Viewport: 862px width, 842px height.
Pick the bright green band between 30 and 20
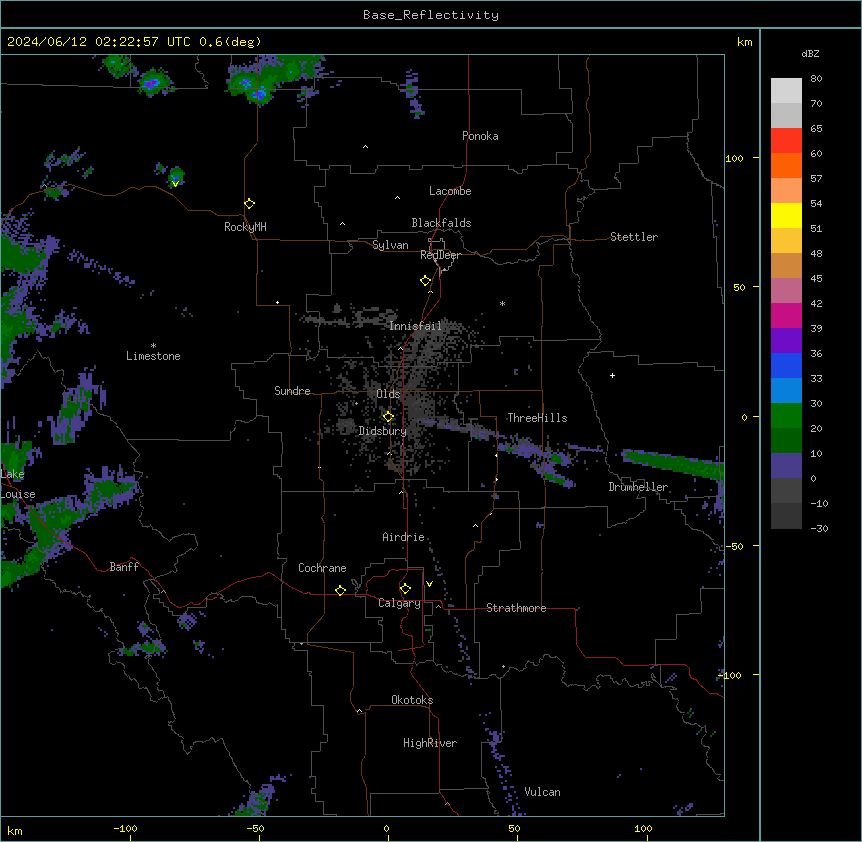pyautogui.click(x=786, y=416)
